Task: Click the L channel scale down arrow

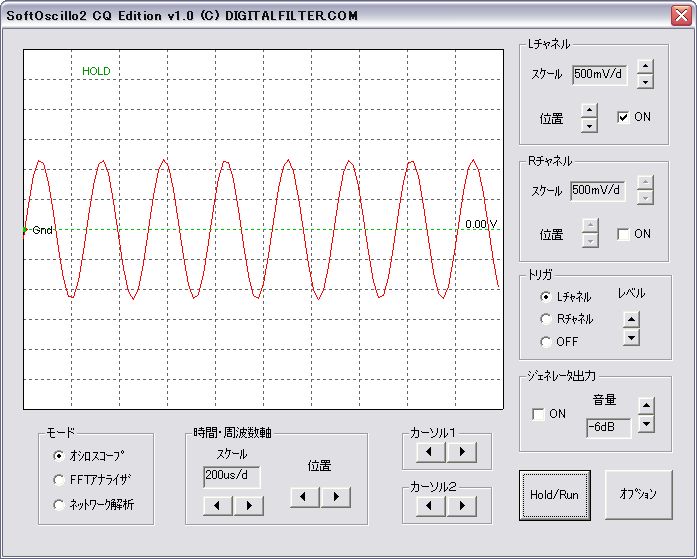Action: [645, 82]
